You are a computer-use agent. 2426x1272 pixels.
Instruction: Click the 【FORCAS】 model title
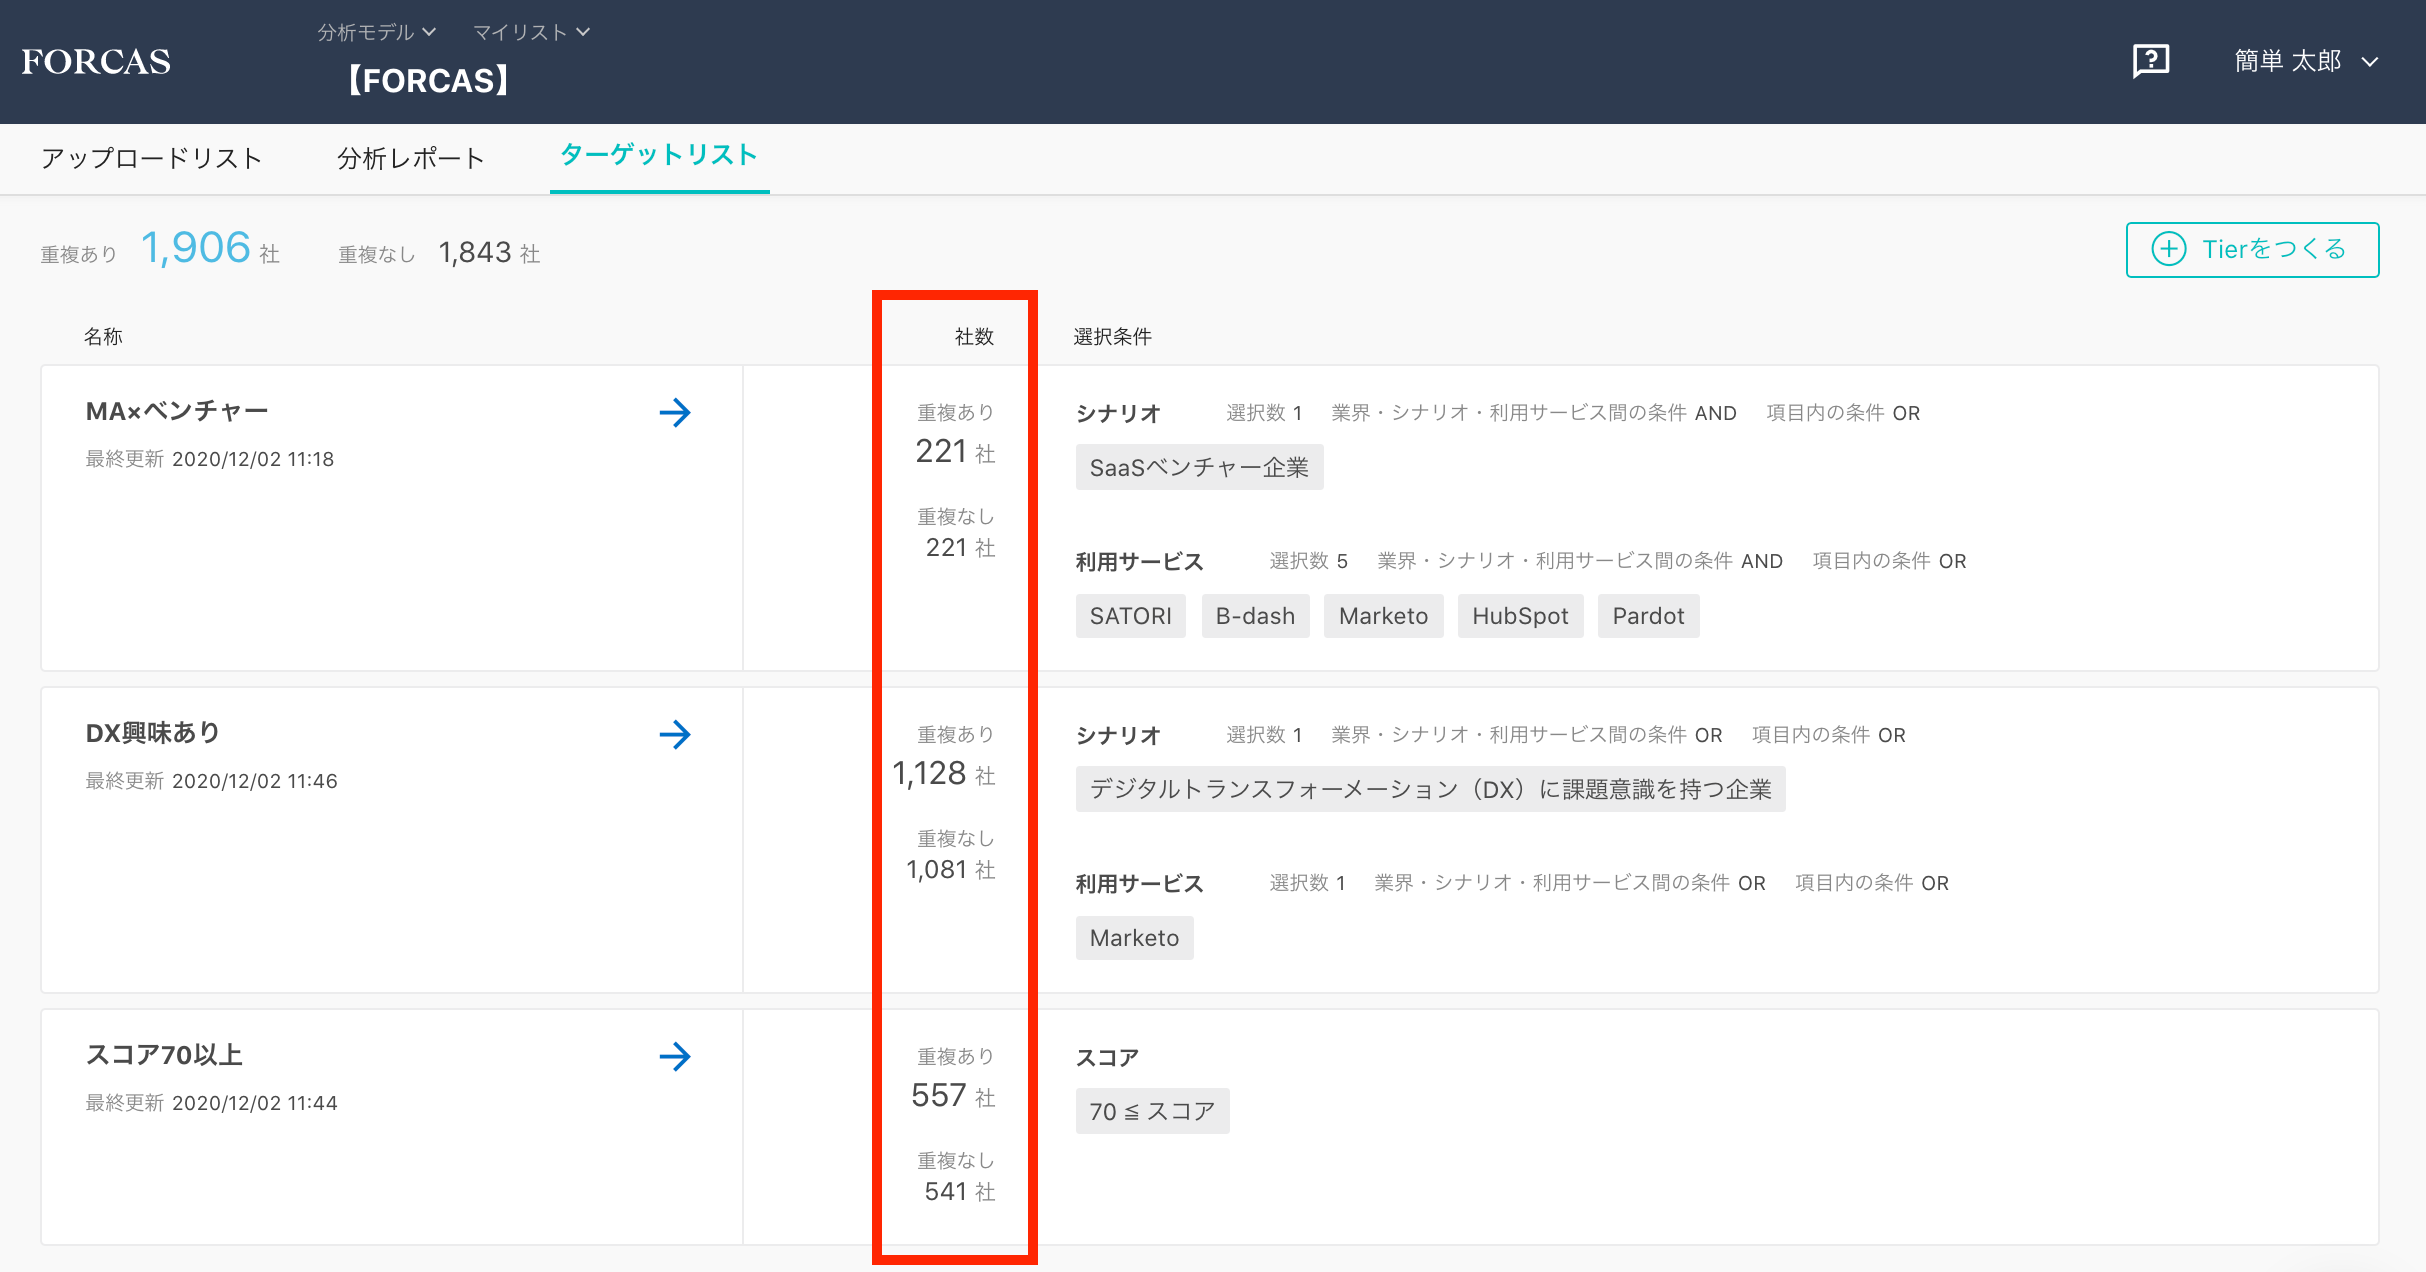click(x=428, y=80)
